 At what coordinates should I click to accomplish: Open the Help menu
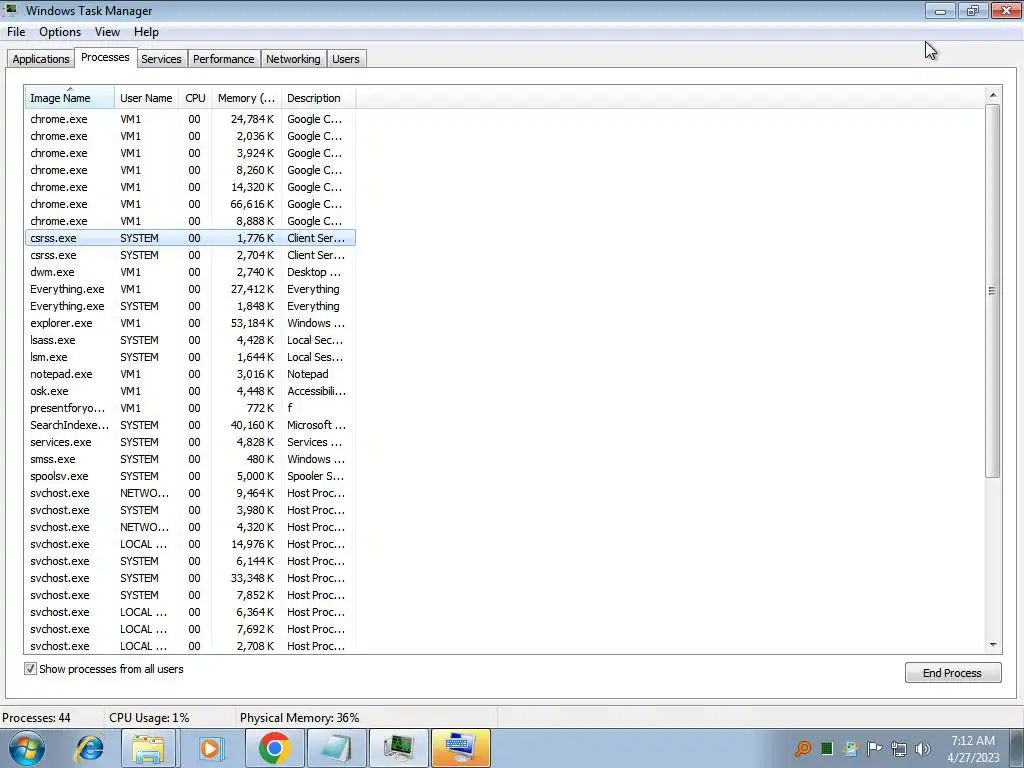tap(146, 32)
